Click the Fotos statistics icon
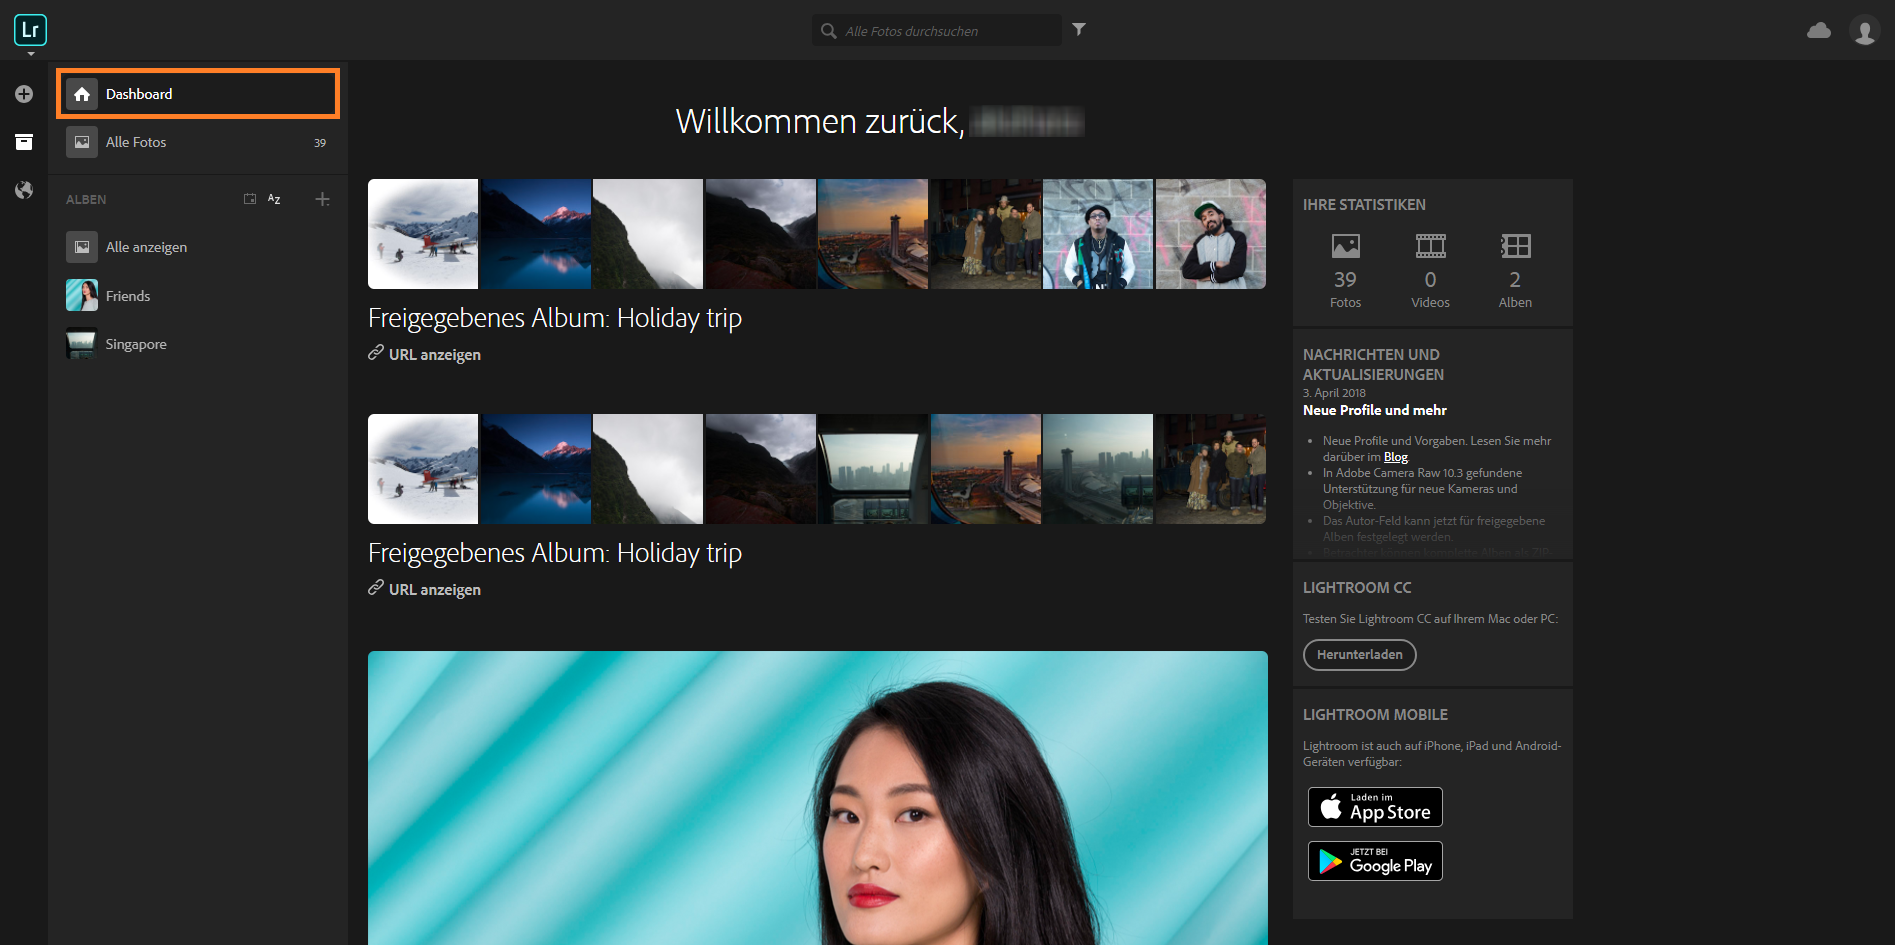The height and width of the screenshot is (945, 1895). coord(1346,245)
